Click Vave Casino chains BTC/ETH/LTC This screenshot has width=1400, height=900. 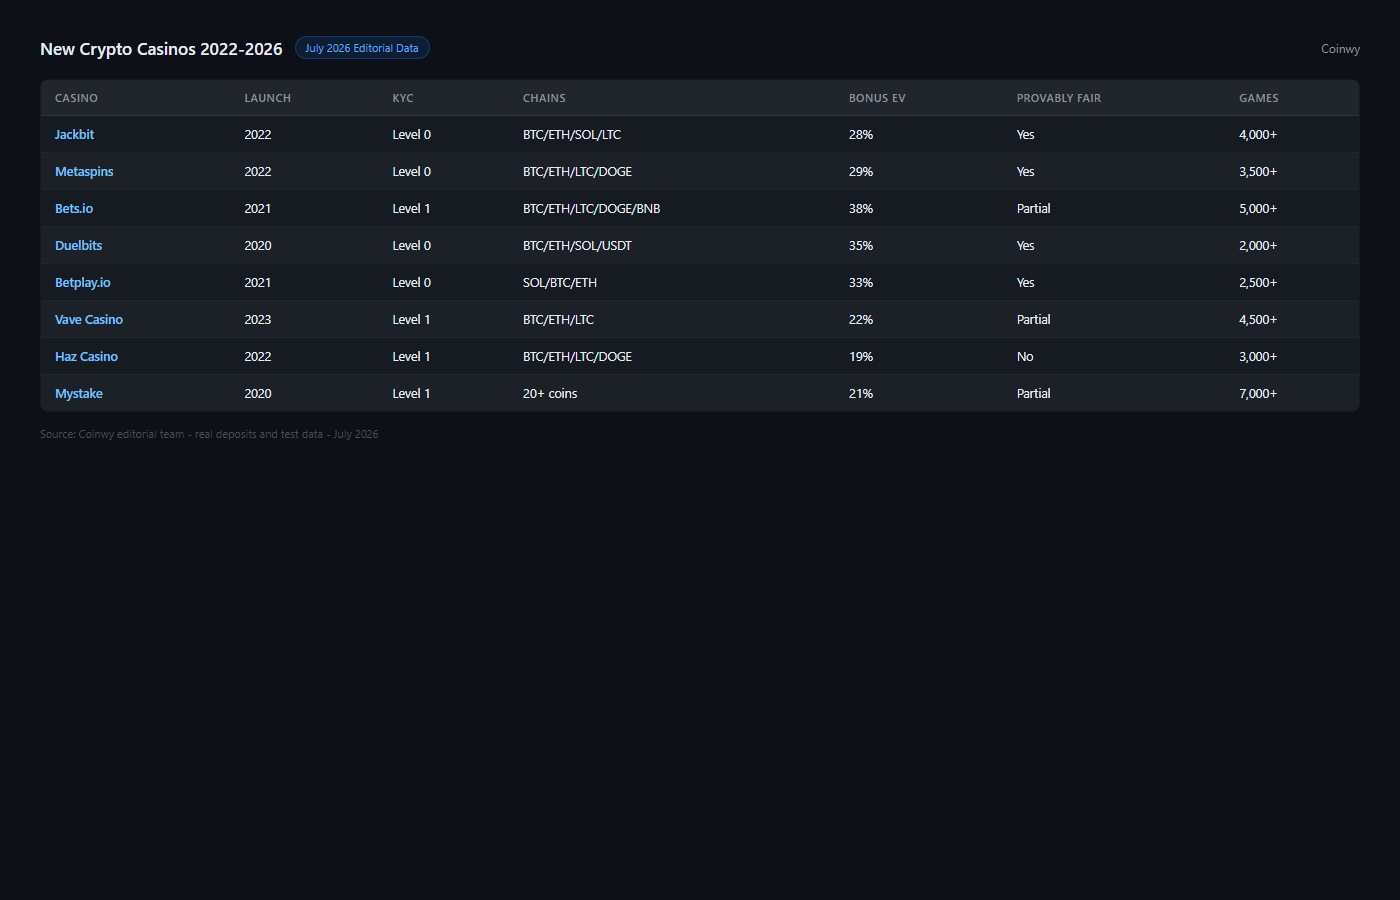click(558, 320)
